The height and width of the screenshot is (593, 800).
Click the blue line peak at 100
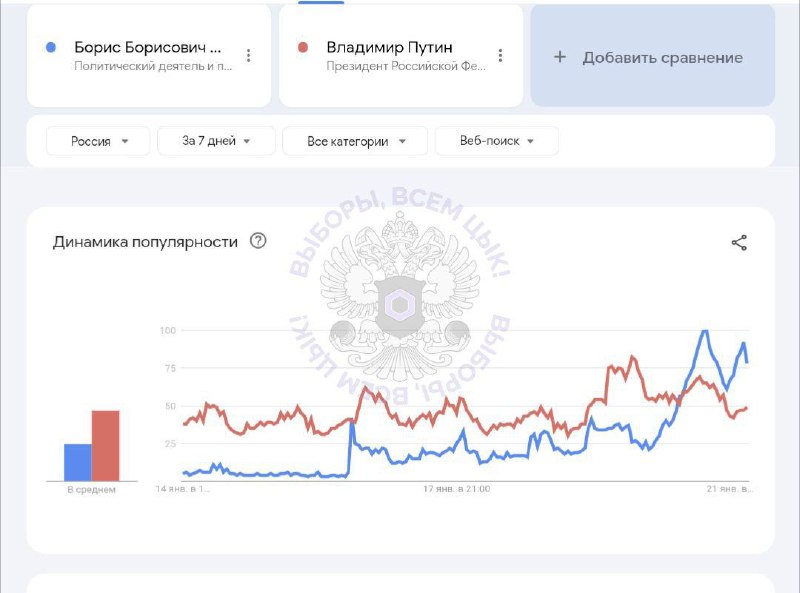tap(705, 331)
